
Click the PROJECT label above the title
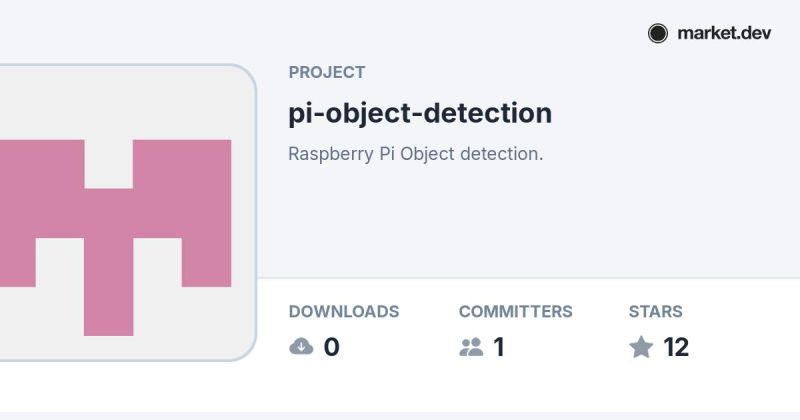327,72
